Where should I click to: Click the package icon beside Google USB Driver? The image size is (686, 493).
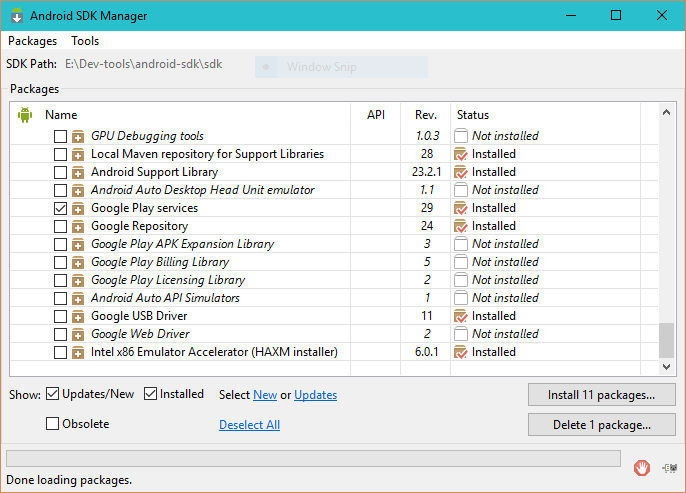pos(78,316)
